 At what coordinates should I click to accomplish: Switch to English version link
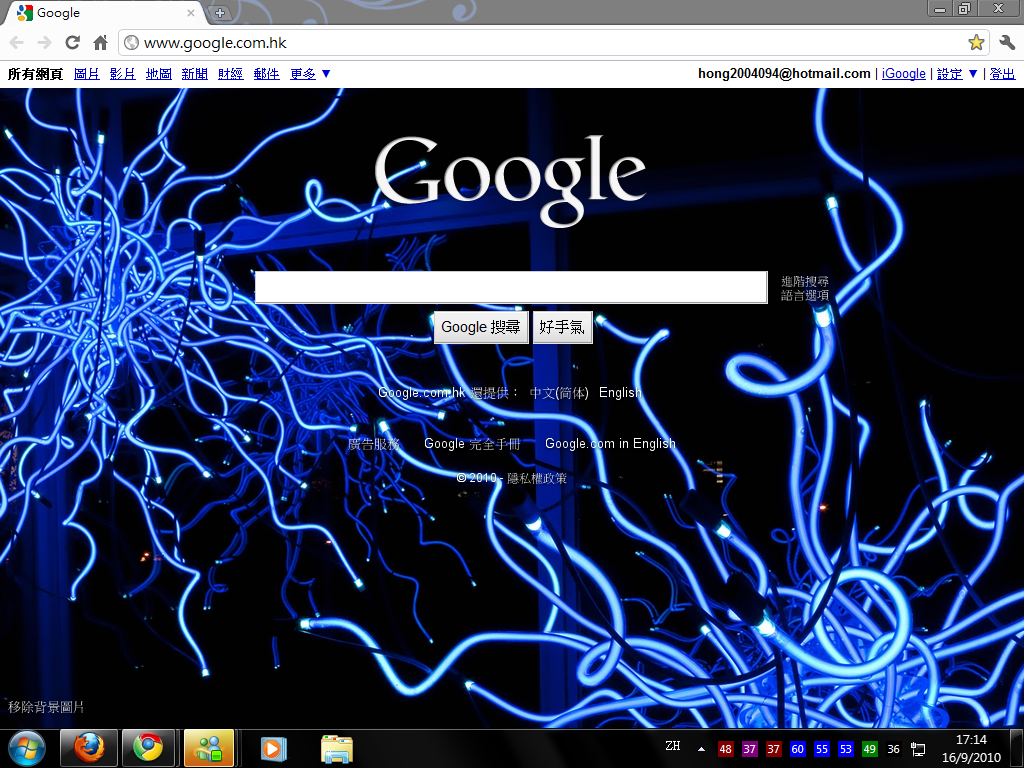[x=620, y=392]
